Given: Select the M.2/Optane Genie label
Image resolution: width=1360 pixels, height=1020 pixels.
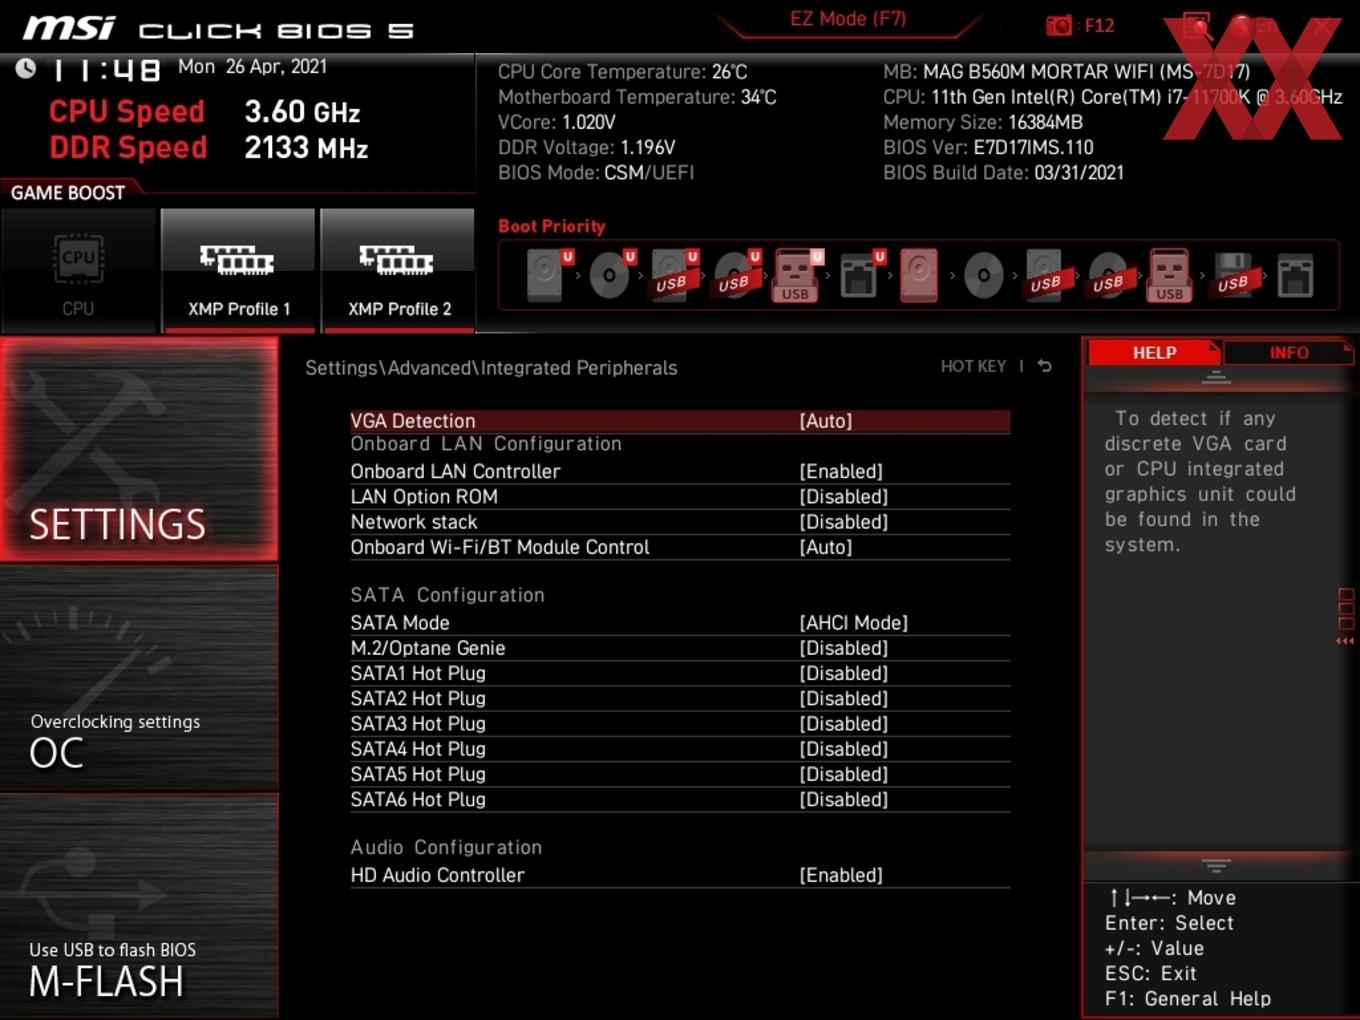Looking at the screenshot, I should 428,648.
